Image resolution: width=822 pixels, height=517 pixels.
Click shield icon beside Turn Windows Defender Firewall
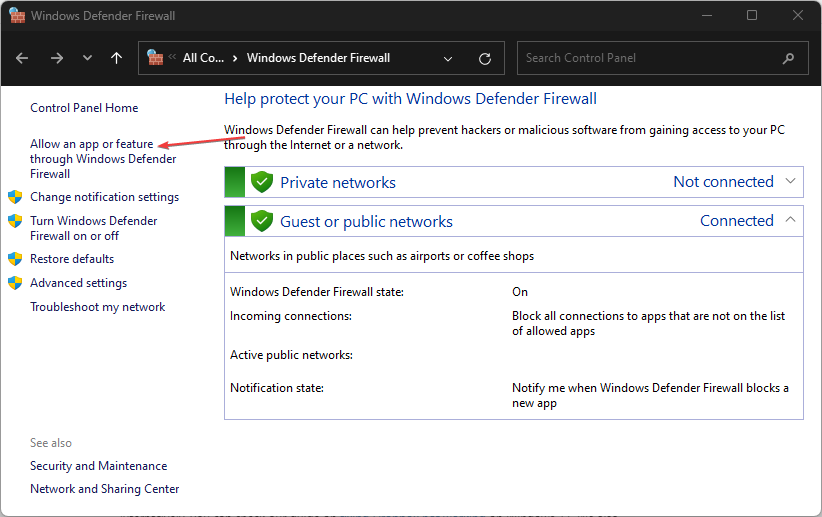[15, 221]
